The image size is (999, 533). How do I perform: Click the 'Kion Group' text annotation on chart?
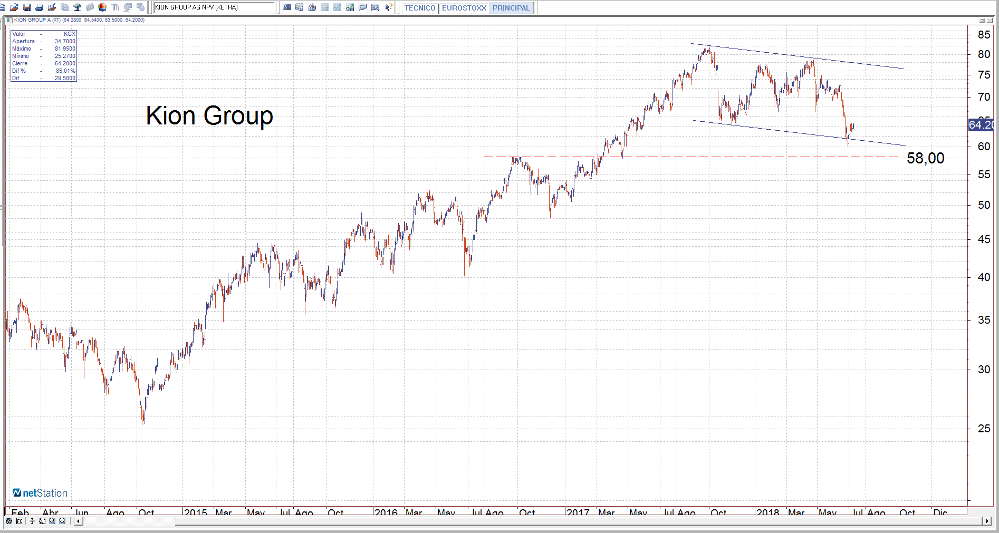coord(210,117)
